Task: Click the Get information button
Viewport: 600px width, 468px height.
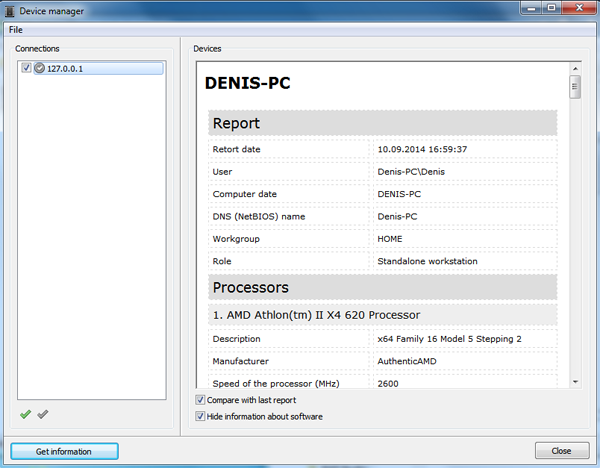Action: [64, 451]
